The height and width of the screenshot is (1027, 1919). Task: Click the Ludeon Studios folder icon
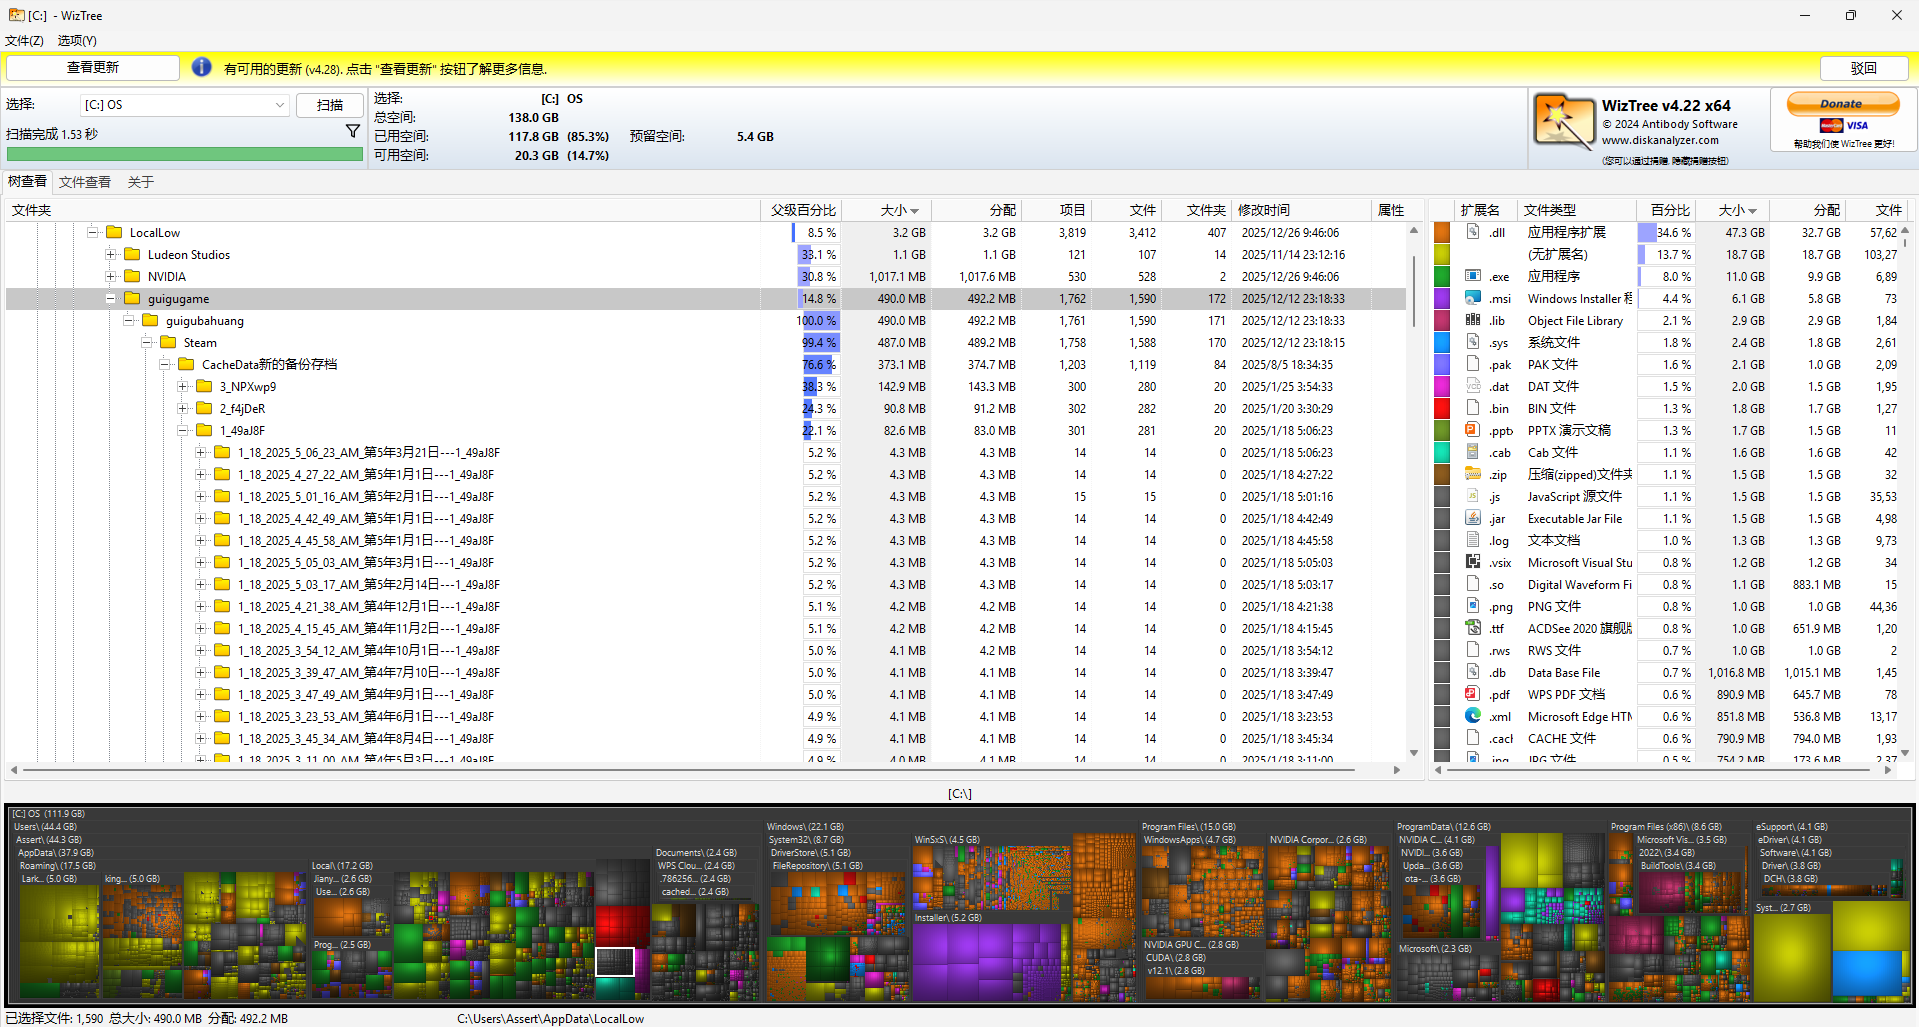point(132,254)
